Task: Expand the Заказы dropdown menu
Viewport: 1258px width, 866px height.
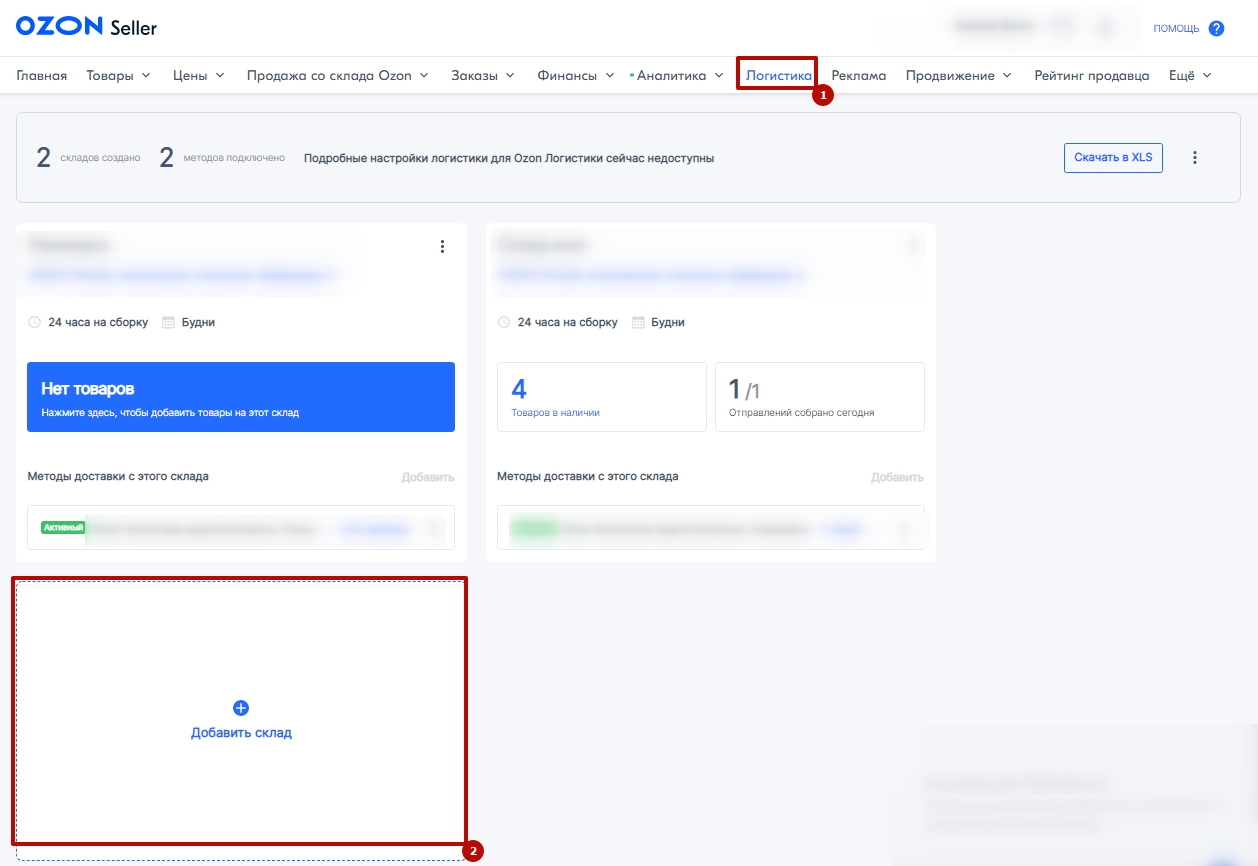Action: pyautogui.click(x=483, y=75)
